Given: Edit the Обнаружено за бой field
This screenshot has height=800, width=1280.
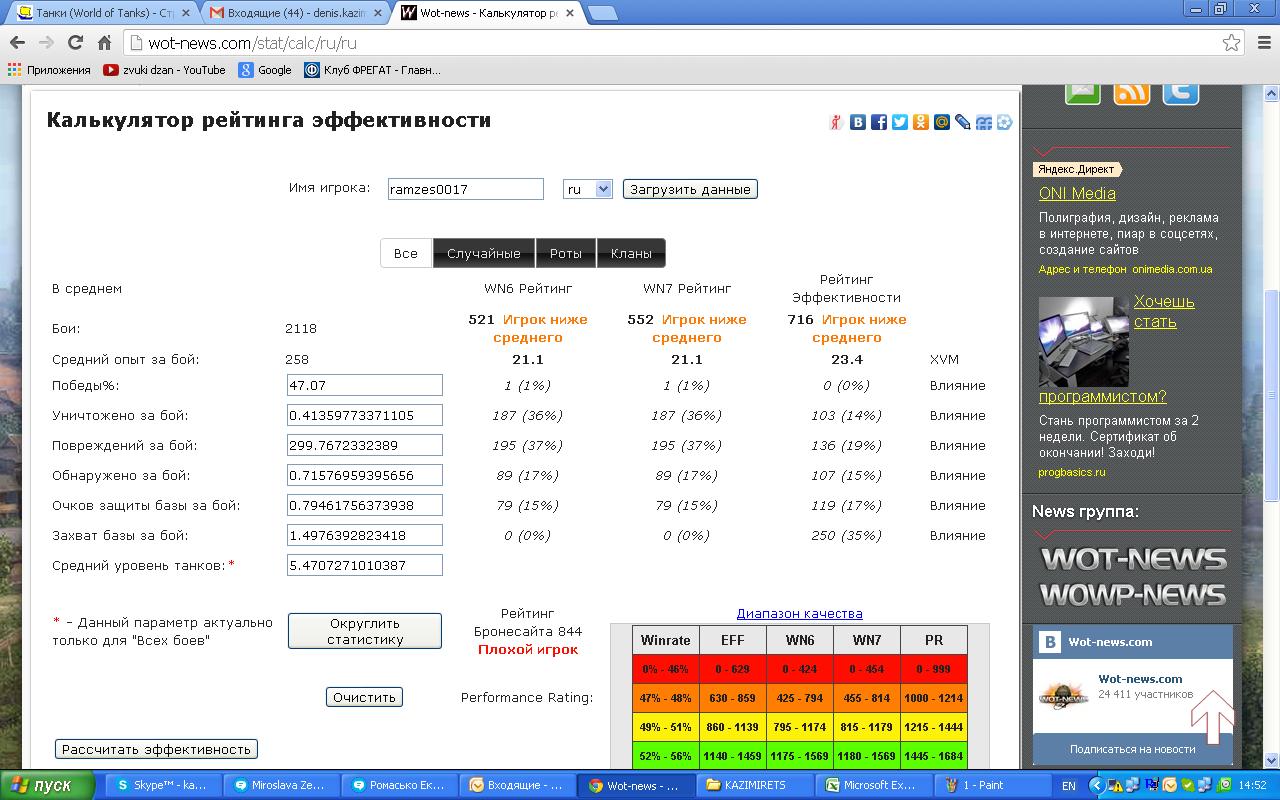Looking at the screenshot, I should point(365,475).
